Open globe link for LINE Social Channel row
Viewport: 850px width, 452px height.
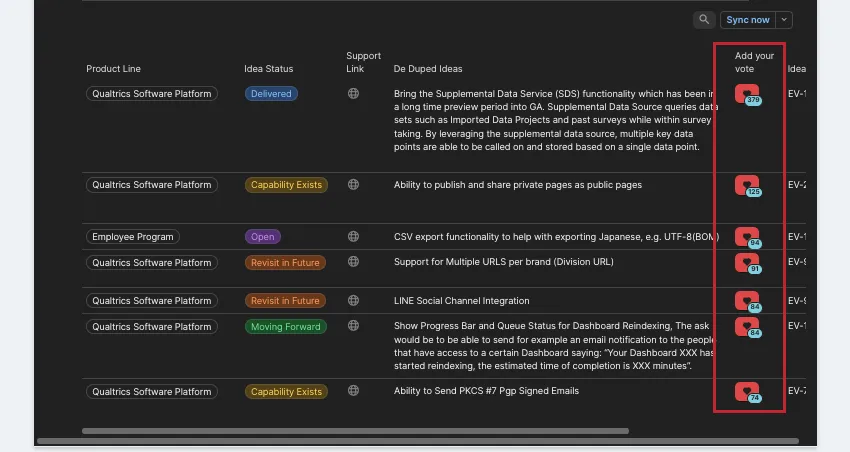pyautogui.click(x=353, y=301)
